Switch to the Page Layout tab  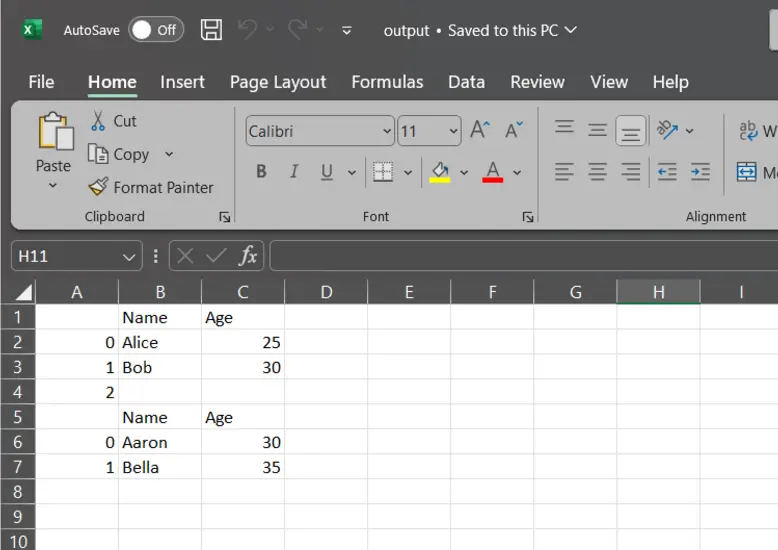pos(278,82)
